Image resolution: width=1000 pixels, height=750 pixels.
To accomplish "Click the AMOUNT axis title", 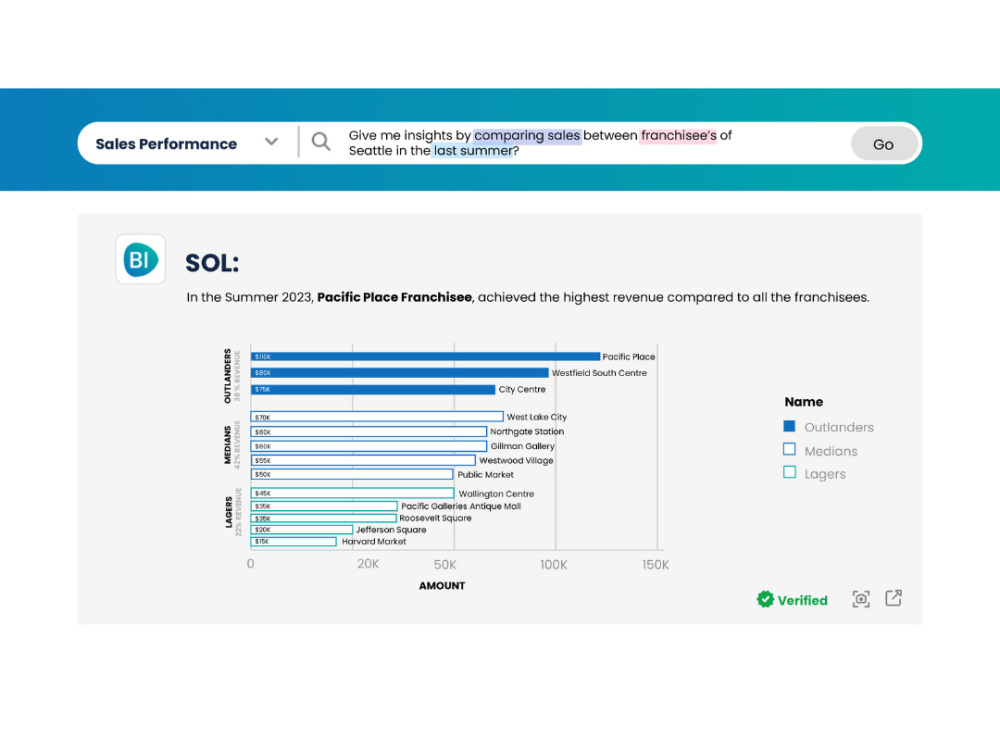I will (442, 585).
